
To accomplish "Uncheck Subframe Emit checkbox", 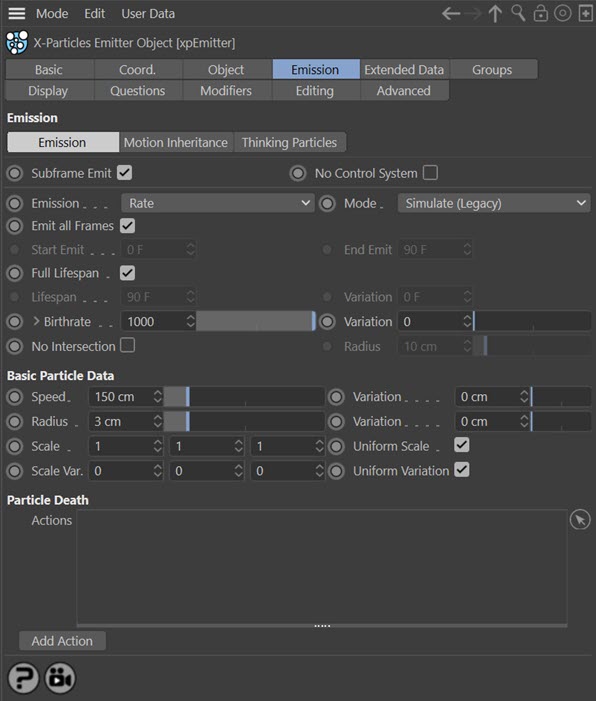I will pos(124,173).
